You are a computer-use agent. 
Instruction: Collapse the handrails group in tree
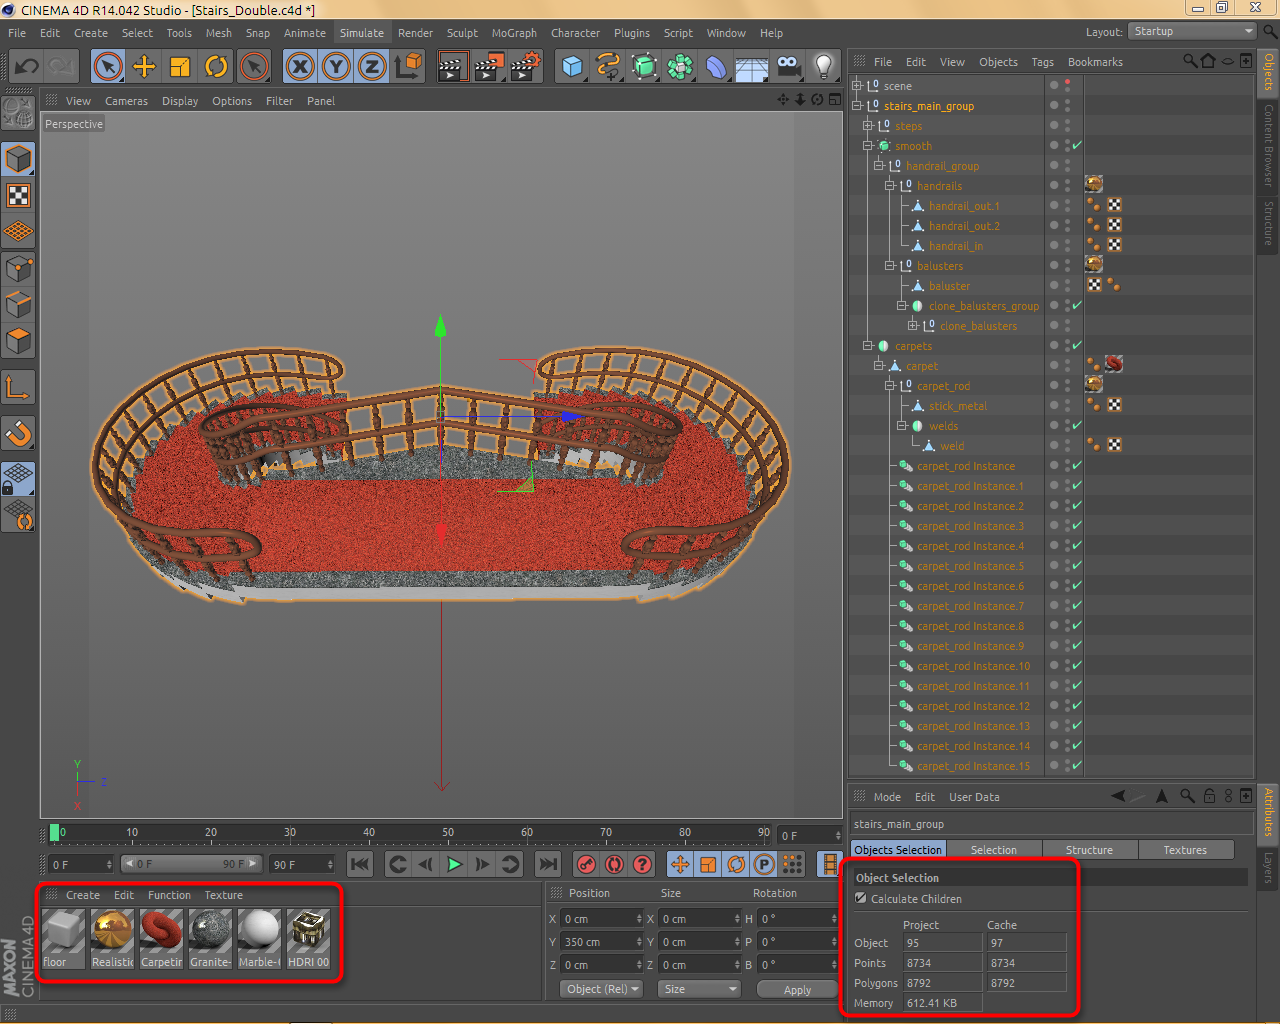click(890, 186)
